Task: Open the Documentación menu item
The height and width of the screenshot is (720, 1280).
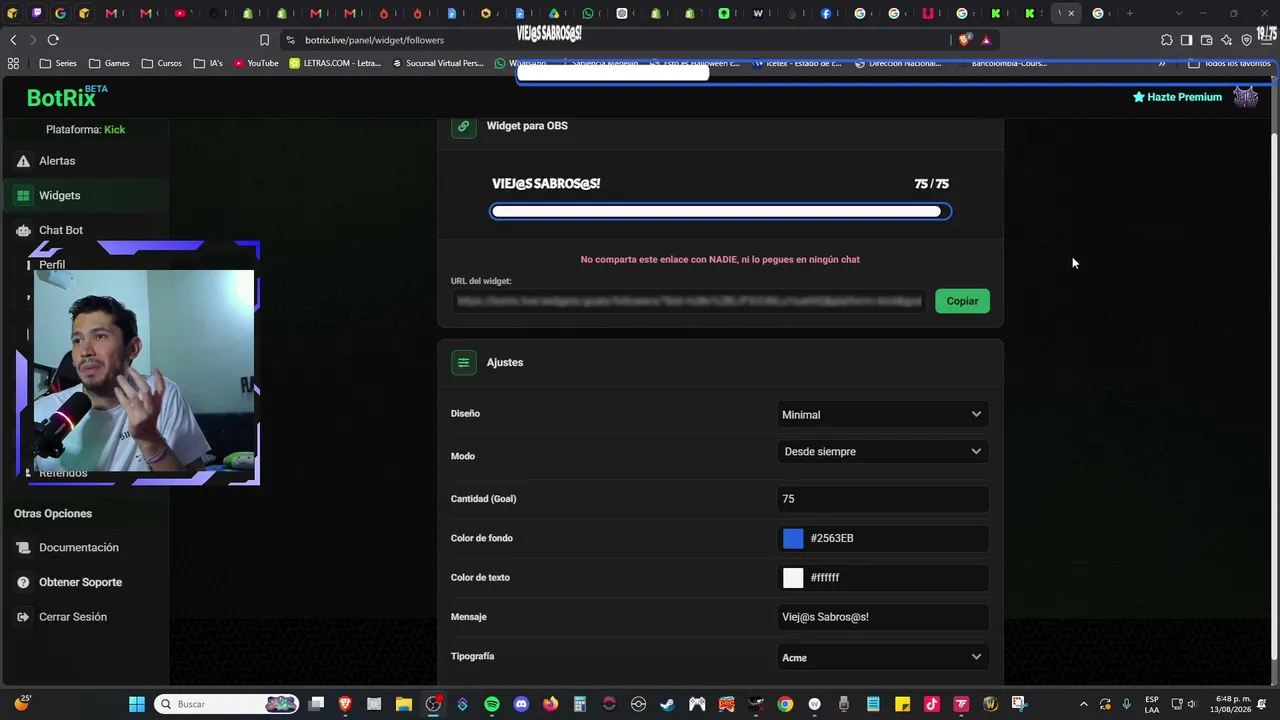Action: tap(84, 548)
